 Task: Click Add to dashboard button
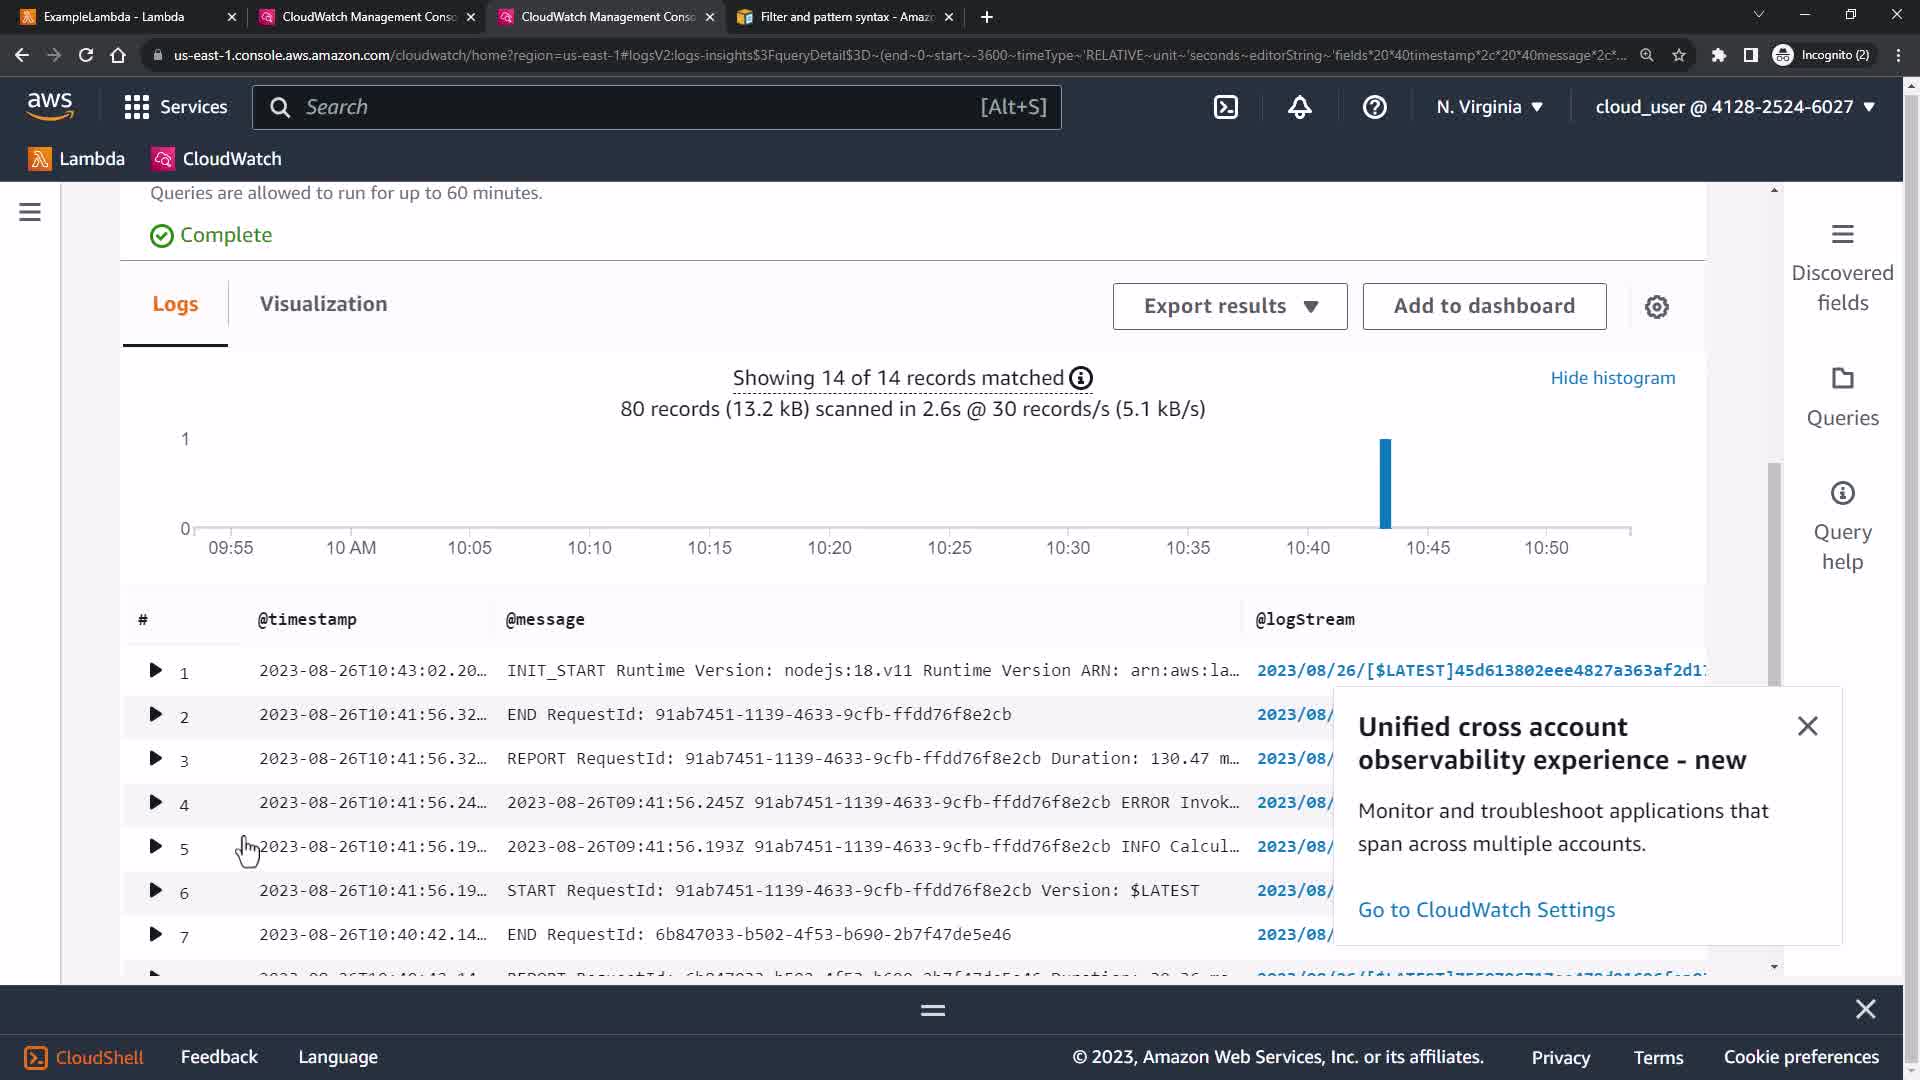(1484, 306)
